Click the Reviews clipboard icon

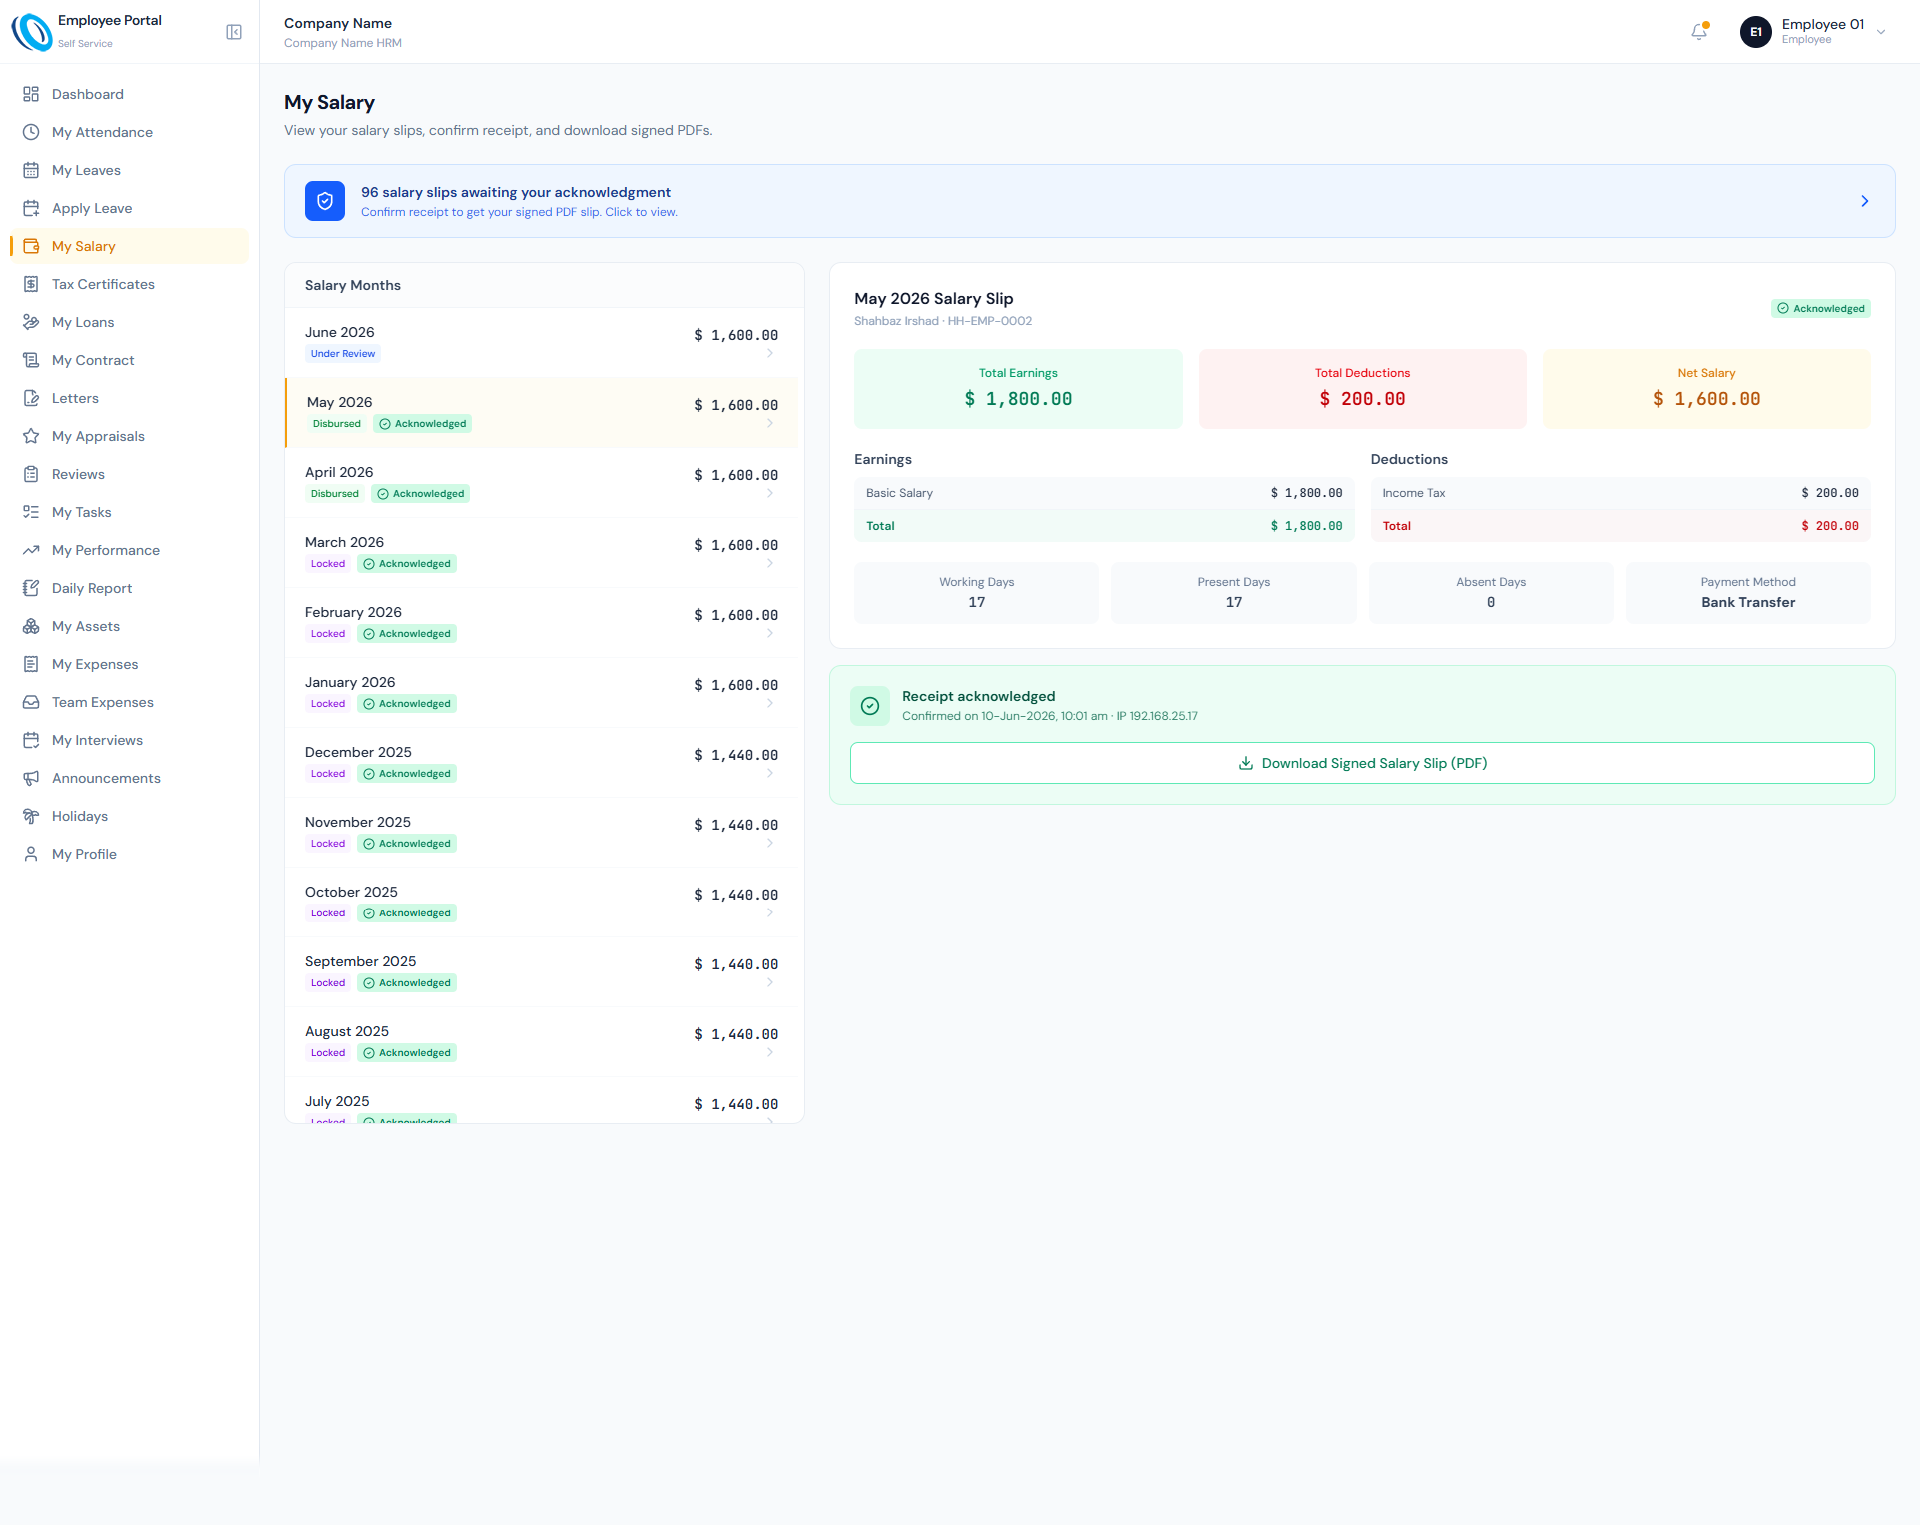[x=31, y=474]
